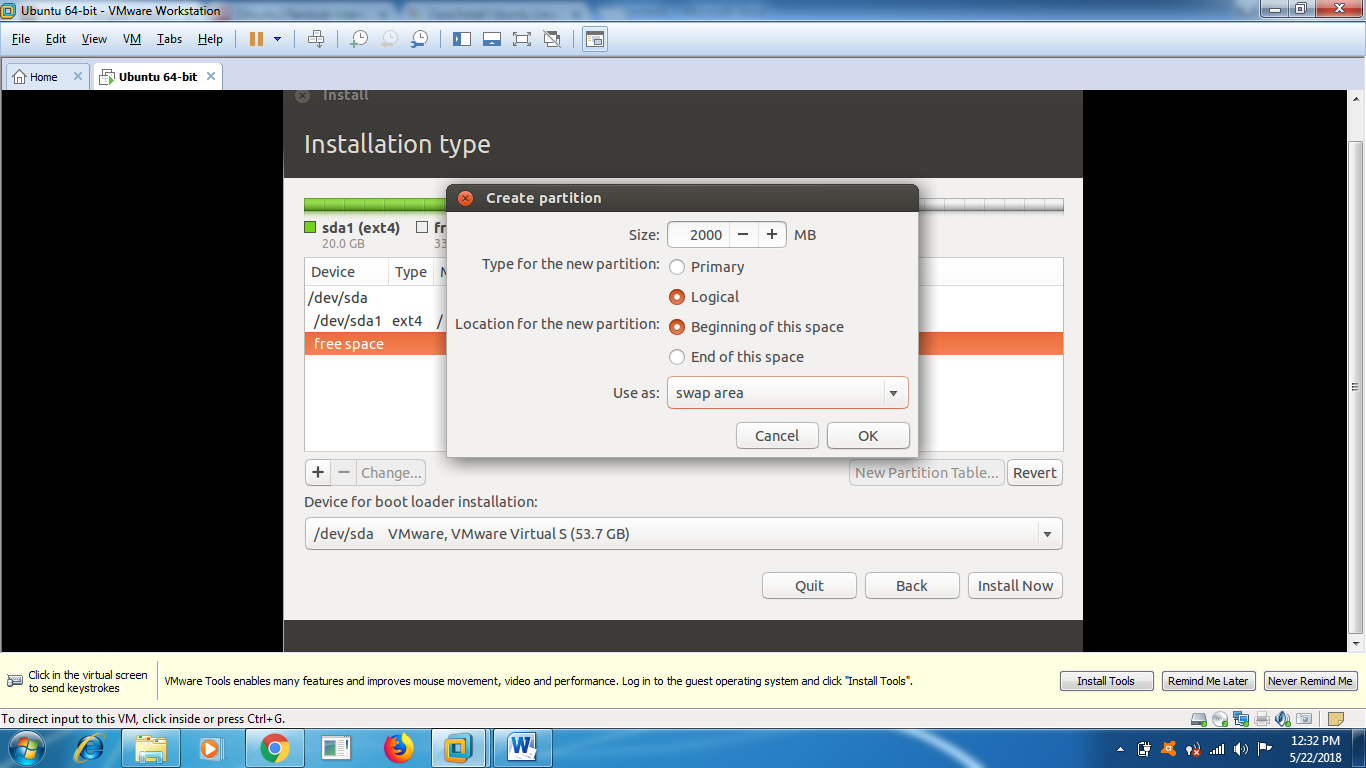Send Ctrl+Alt+Del to the guest
This screenshot has width=1366, height=768.
click(316, 39)
